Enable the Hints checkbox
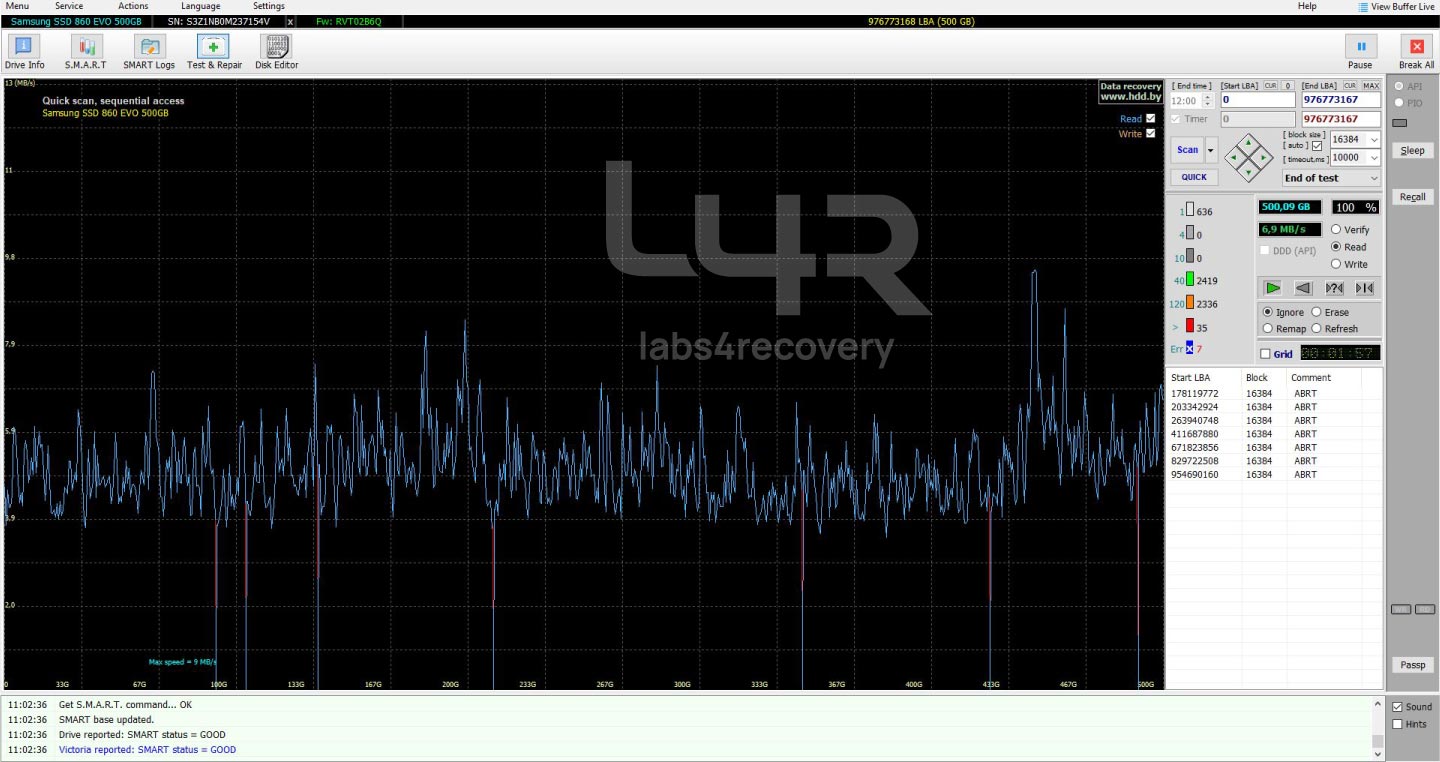1440x762 pixels. 1397,724
